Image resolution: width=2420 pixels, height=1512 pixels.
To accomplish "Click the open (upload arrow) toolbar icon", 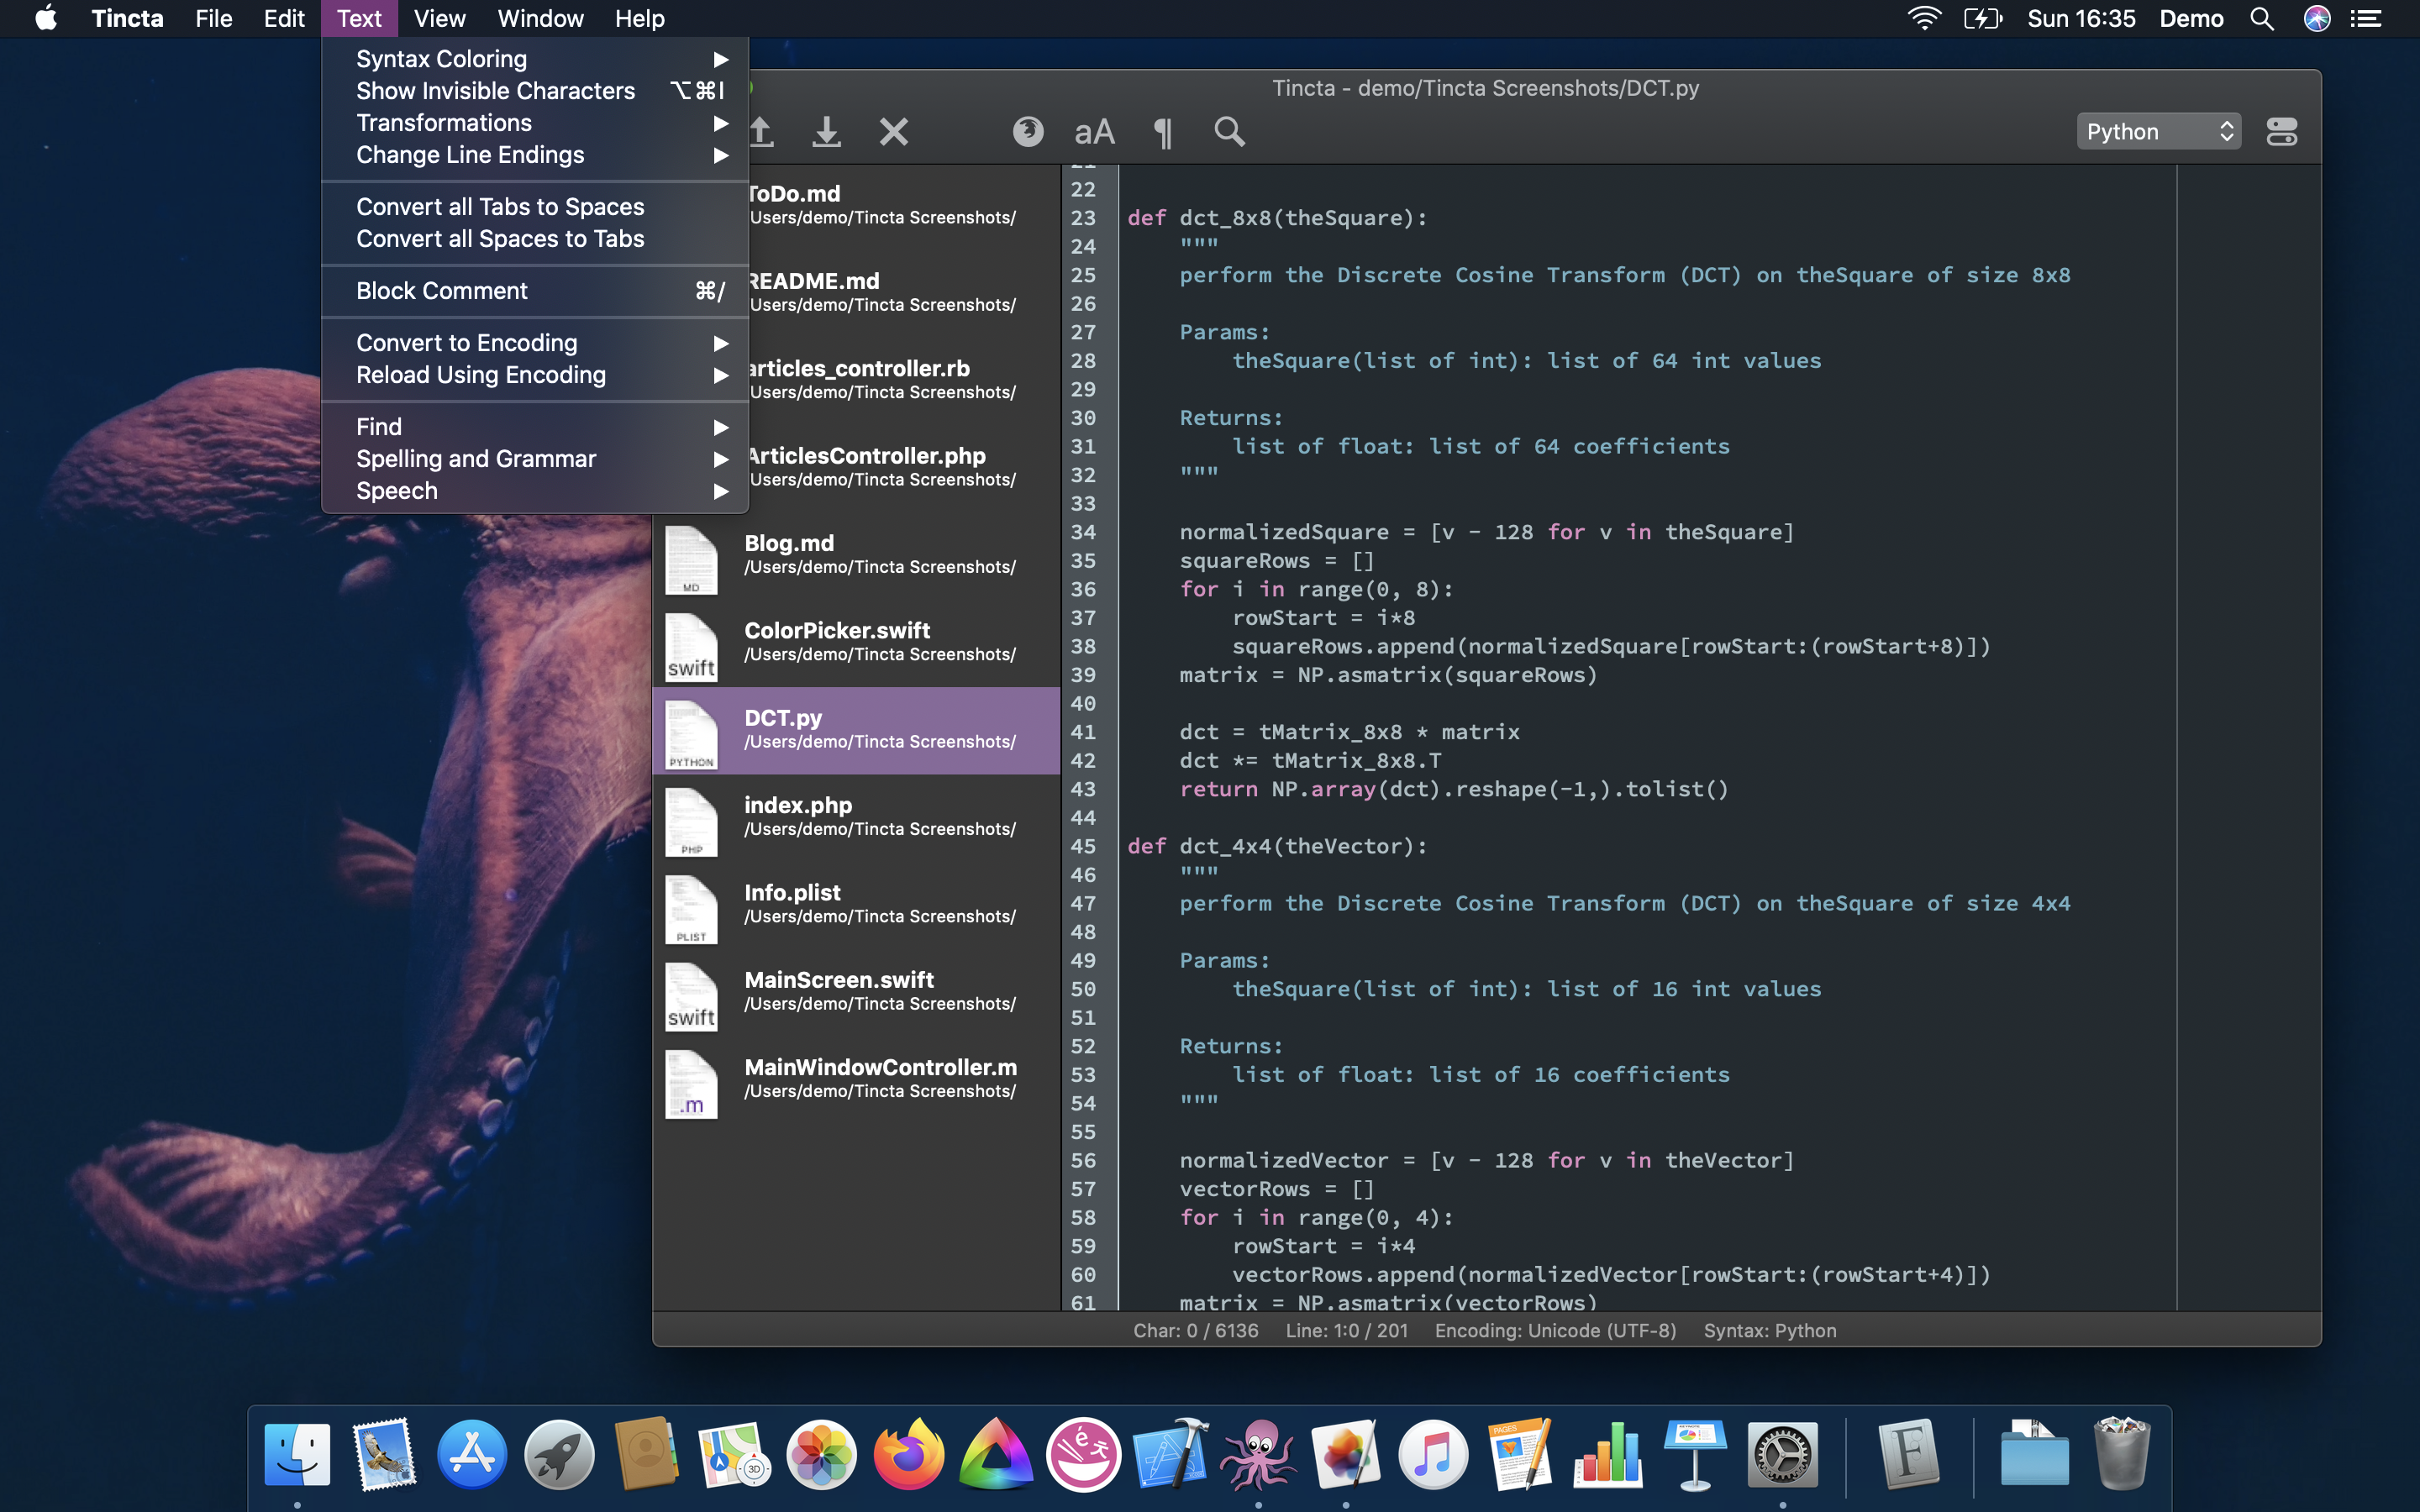I will 762,132.
